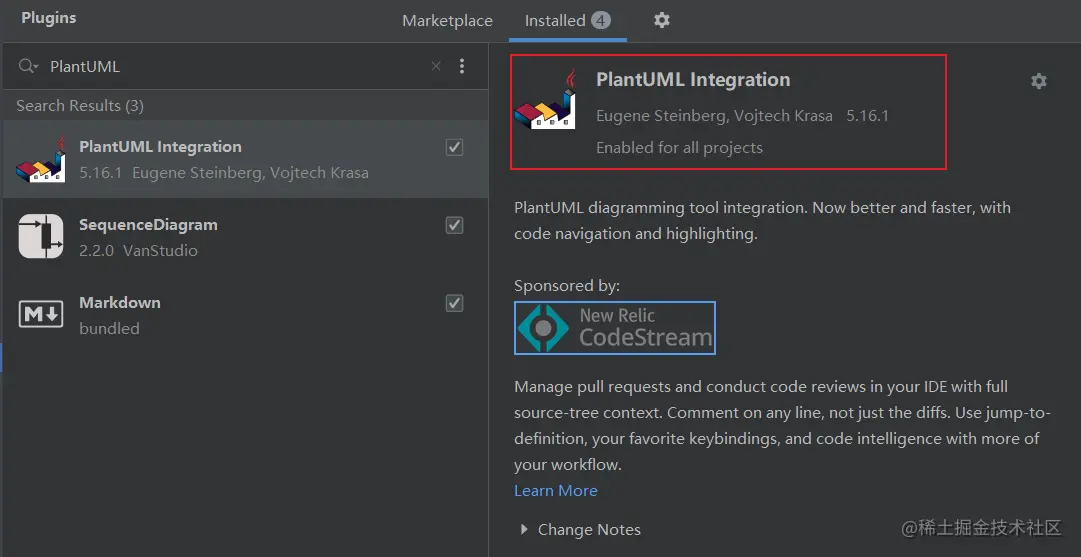
Task: Select the Installed tab
Action: pos(567,21)
